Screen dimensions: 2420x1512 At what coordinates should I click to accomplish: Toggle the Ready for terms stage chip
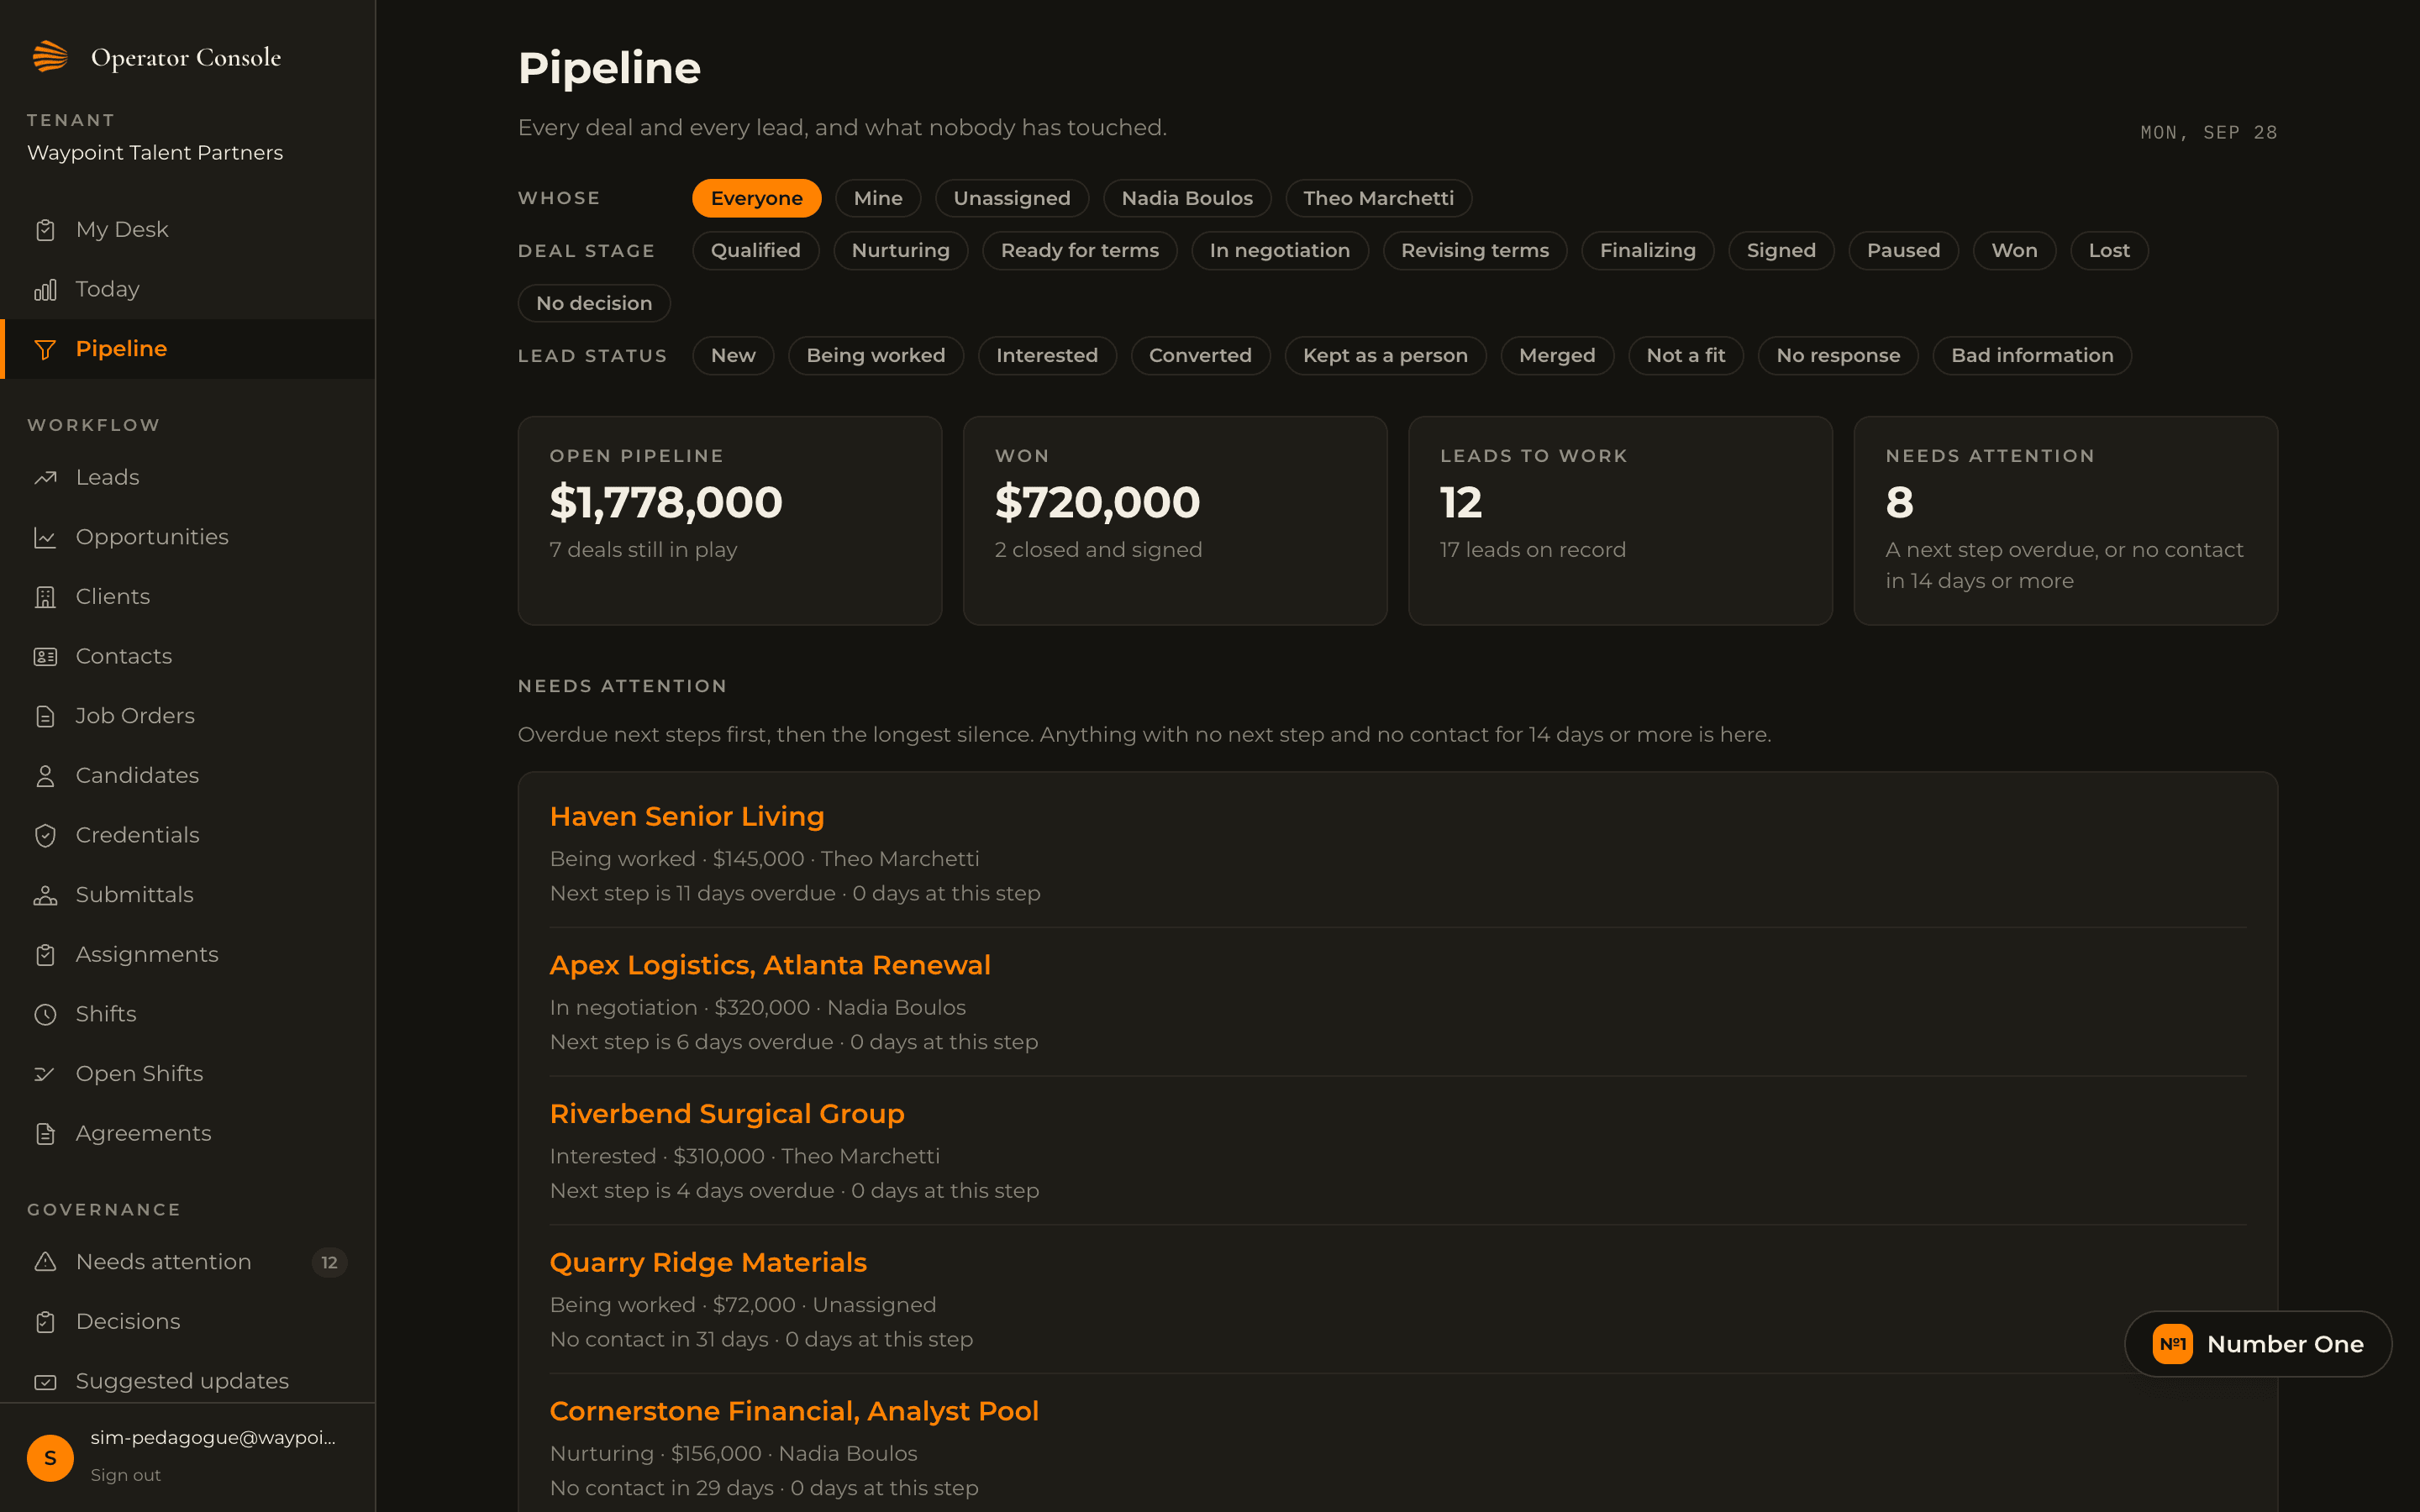click(1079, 250)
